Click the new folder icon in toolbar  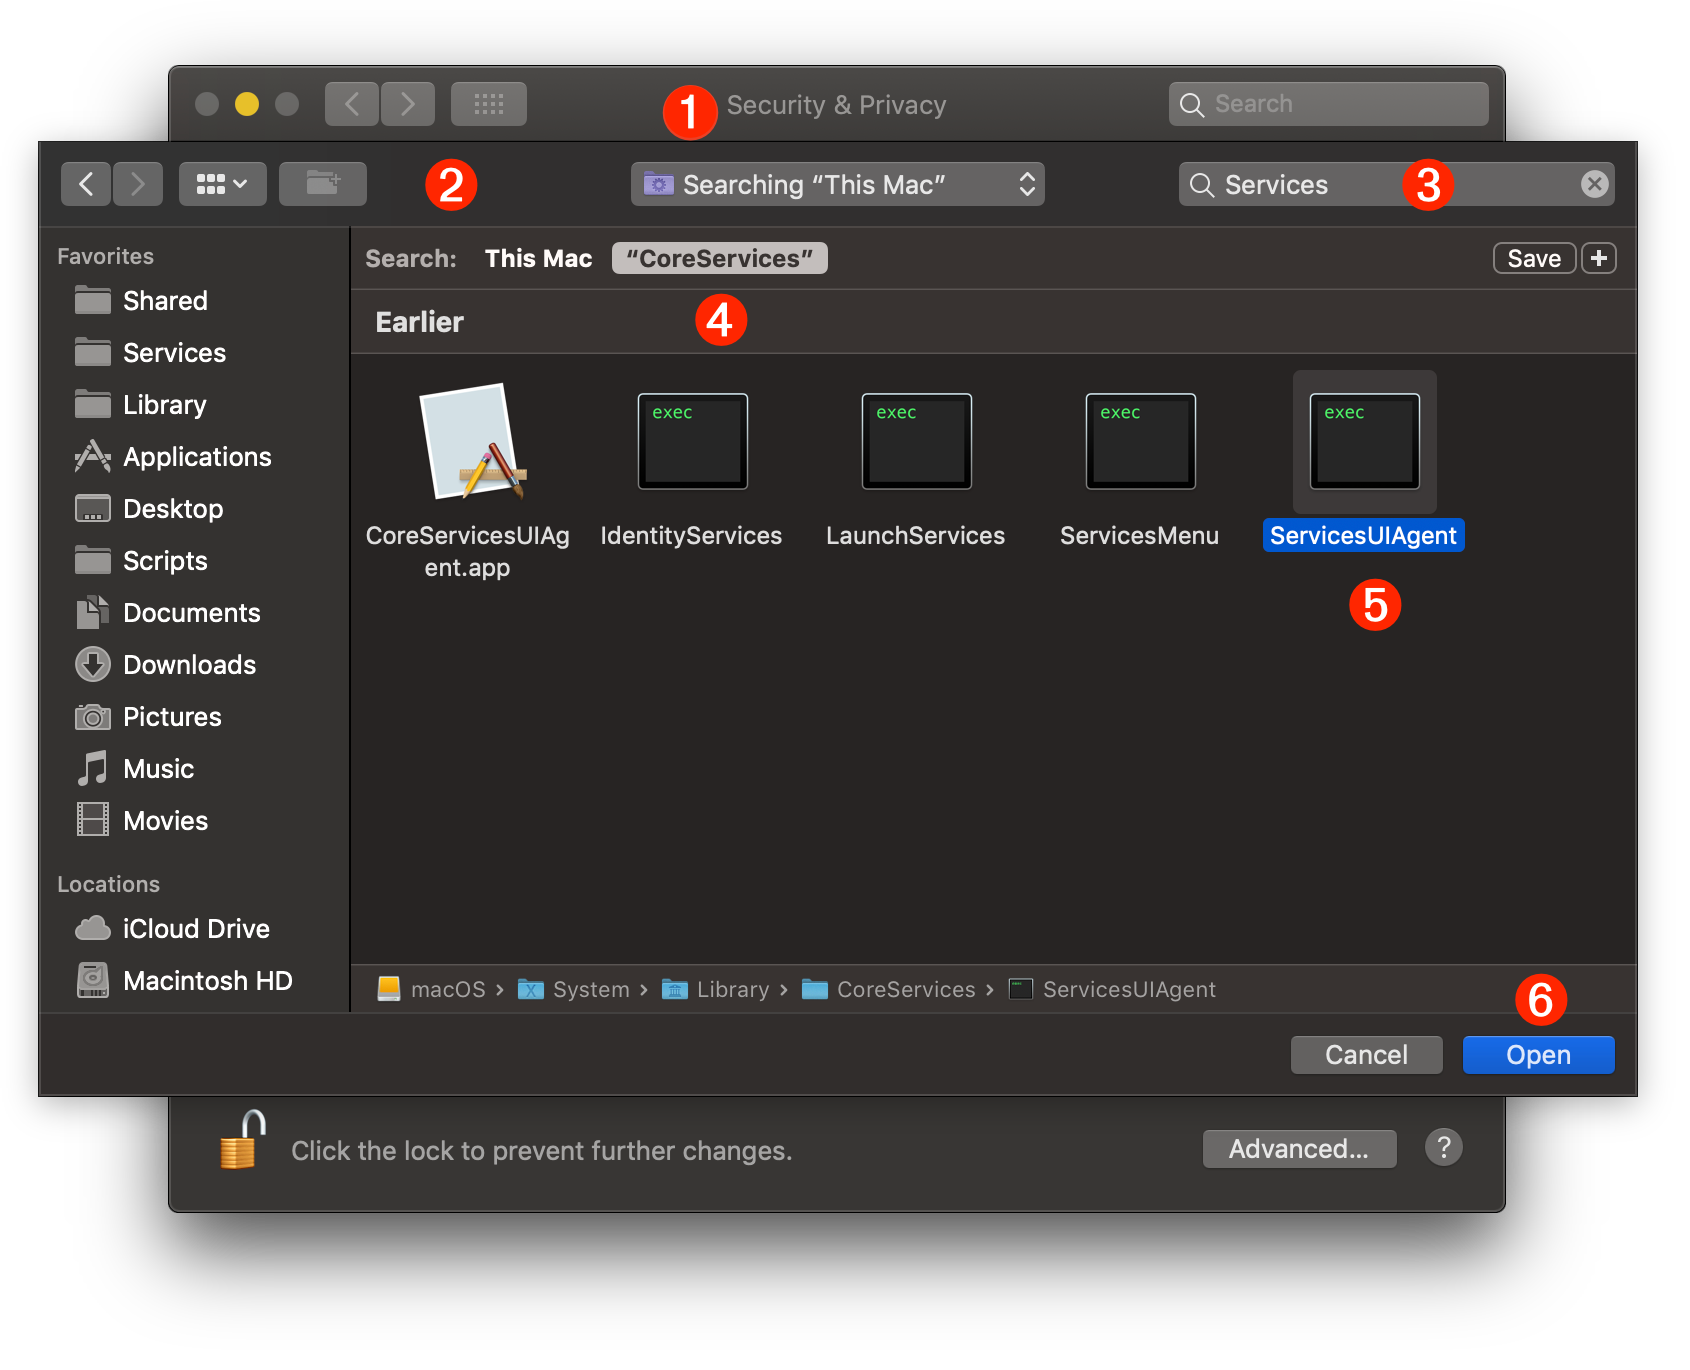322,183
